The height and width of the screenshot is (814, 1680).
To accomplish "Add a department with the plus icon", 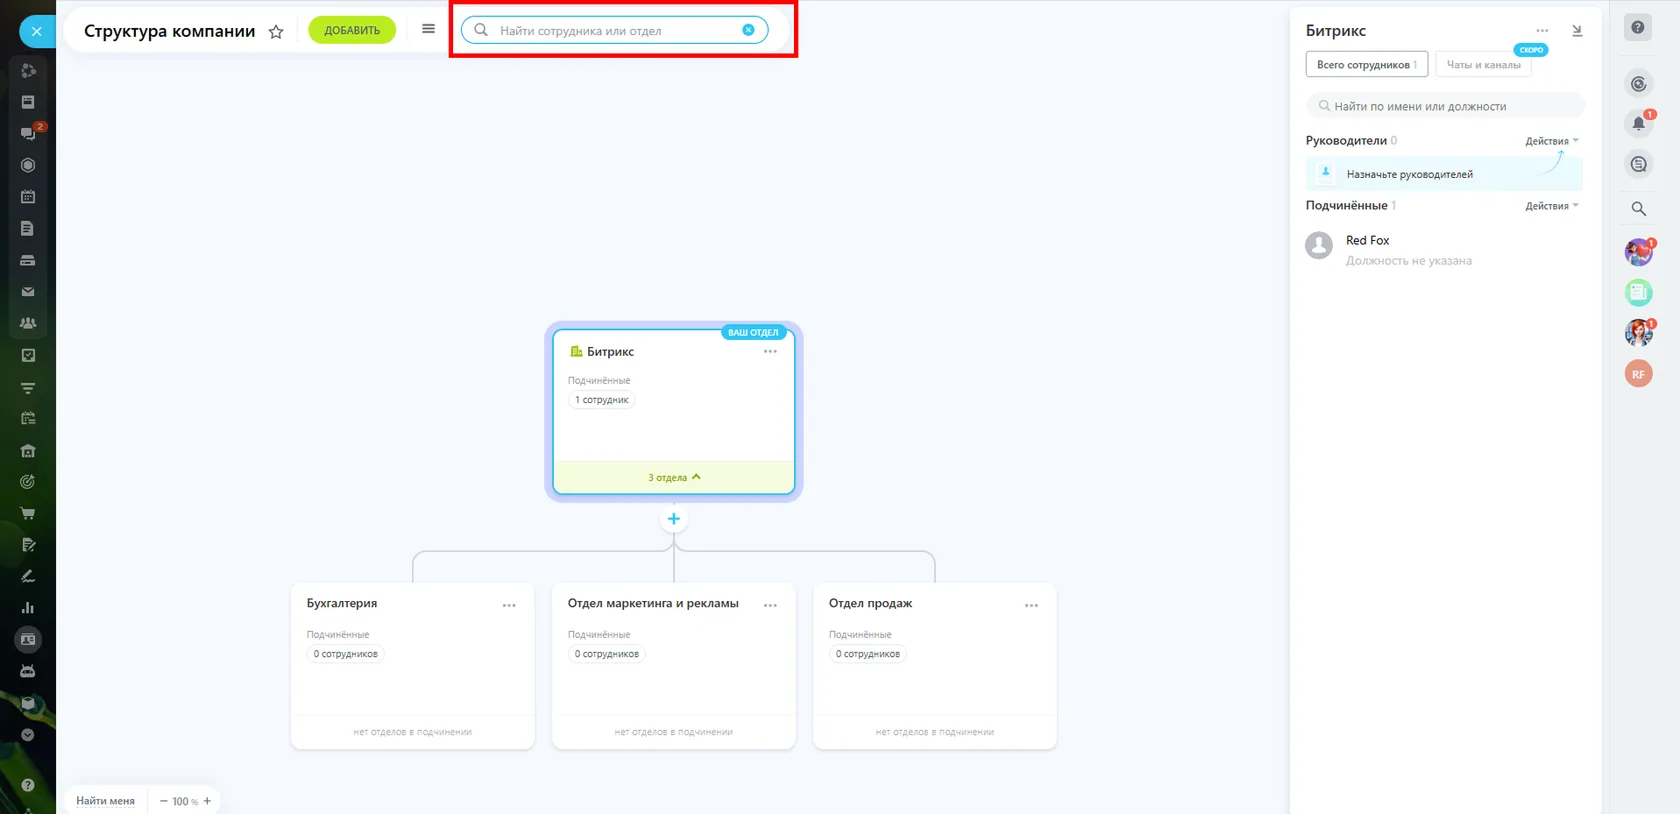I will click(674, 519).
